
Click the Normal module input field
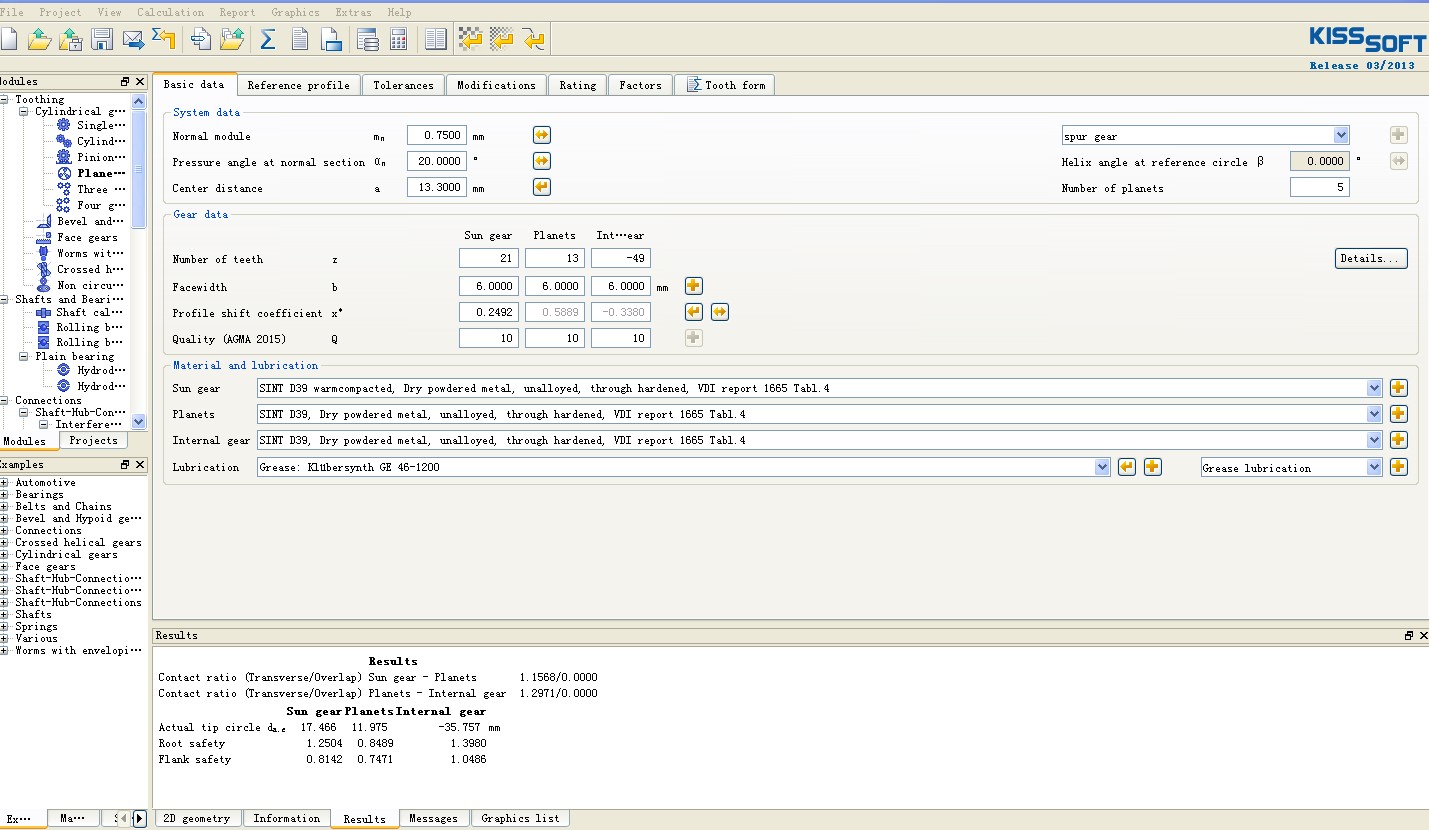pyautogui.click(x=437, y=135)
